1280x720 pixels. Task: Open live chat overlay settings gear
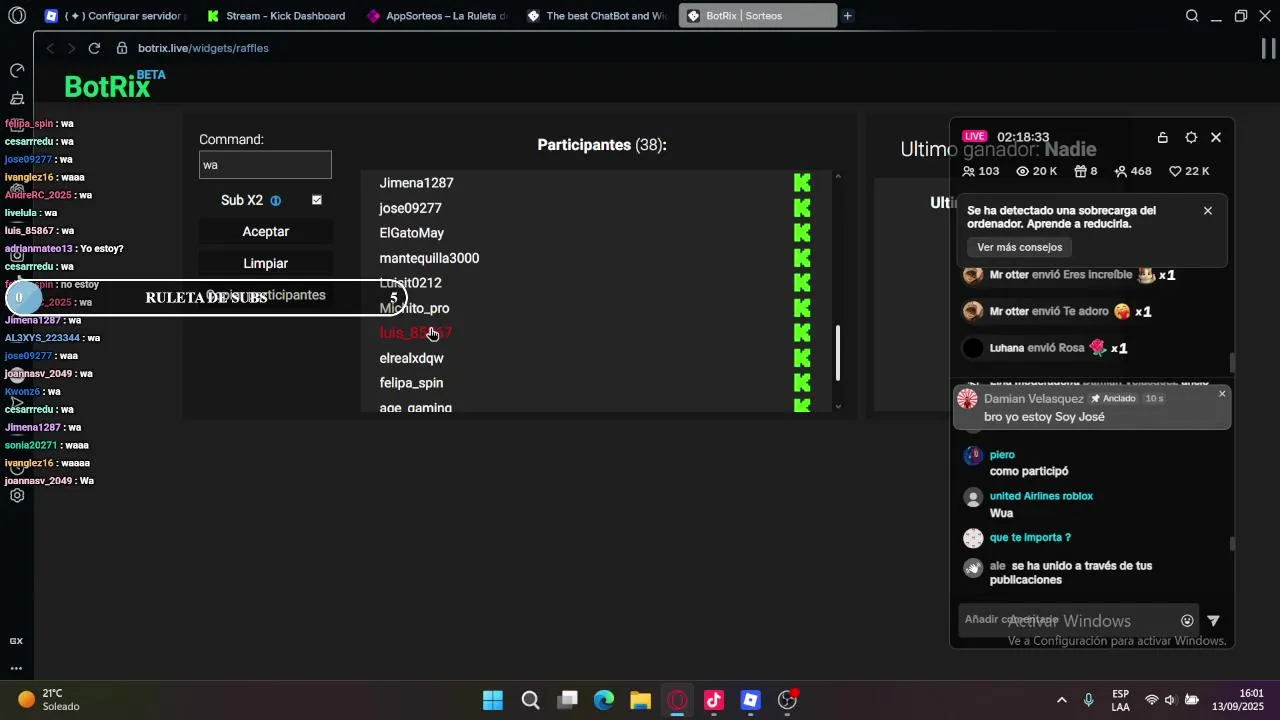[x=1191, y=138]
